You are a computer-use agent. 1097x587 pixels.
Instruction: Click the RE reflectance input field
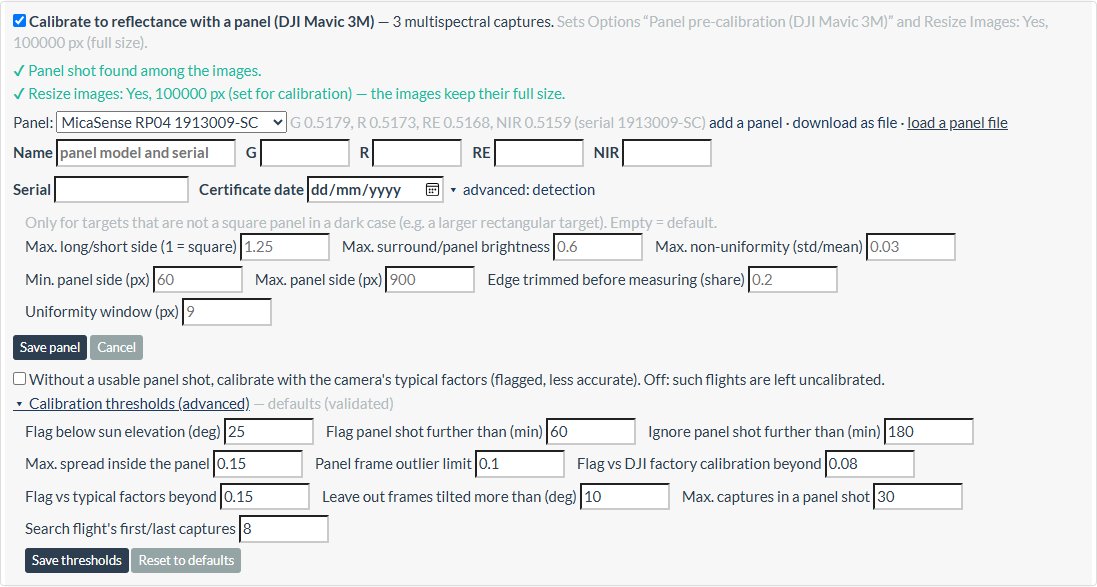539,153
